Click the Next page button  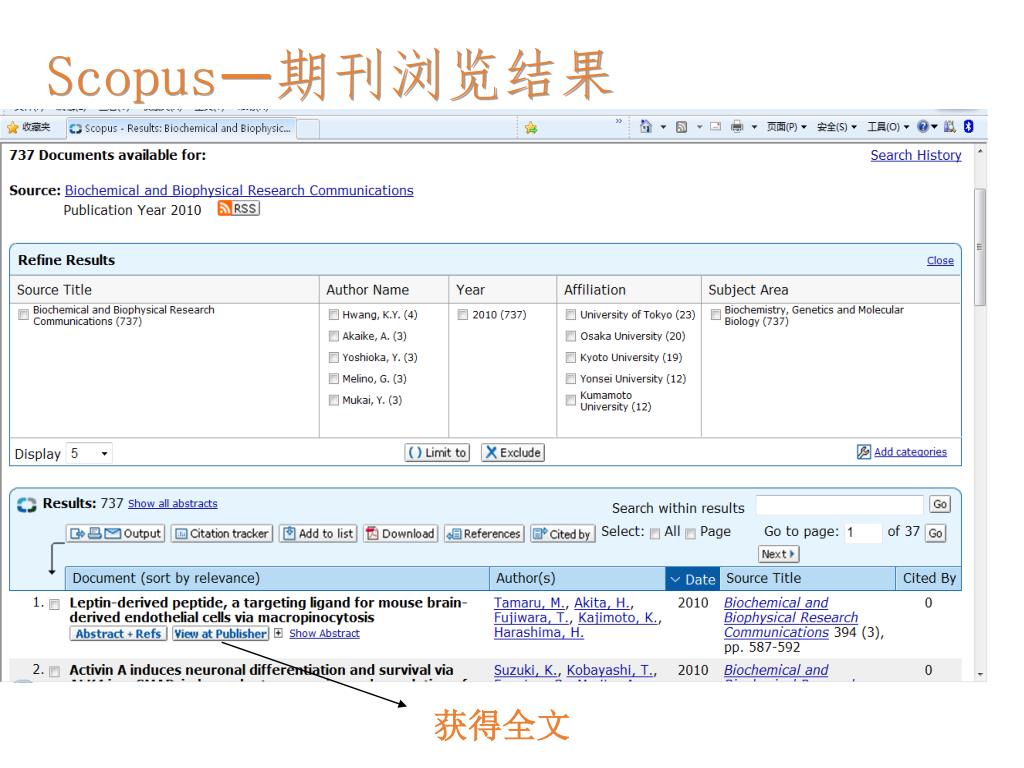point(778,554)
